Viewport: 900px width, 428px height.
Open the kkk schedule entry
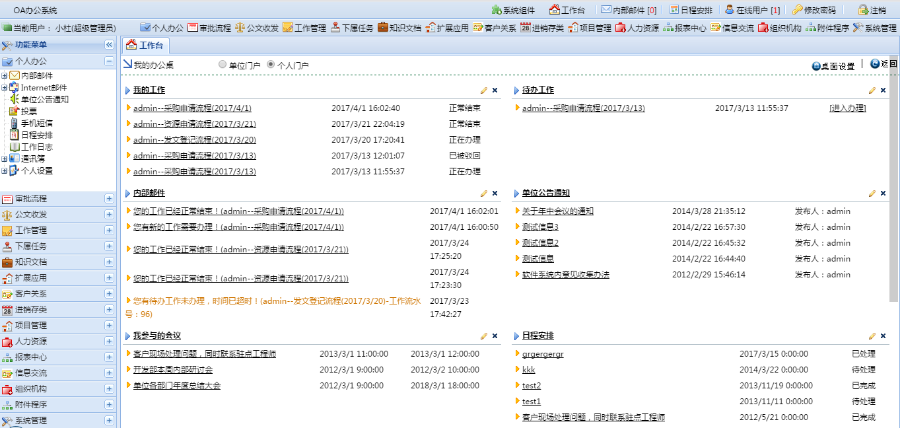(529, 369)
